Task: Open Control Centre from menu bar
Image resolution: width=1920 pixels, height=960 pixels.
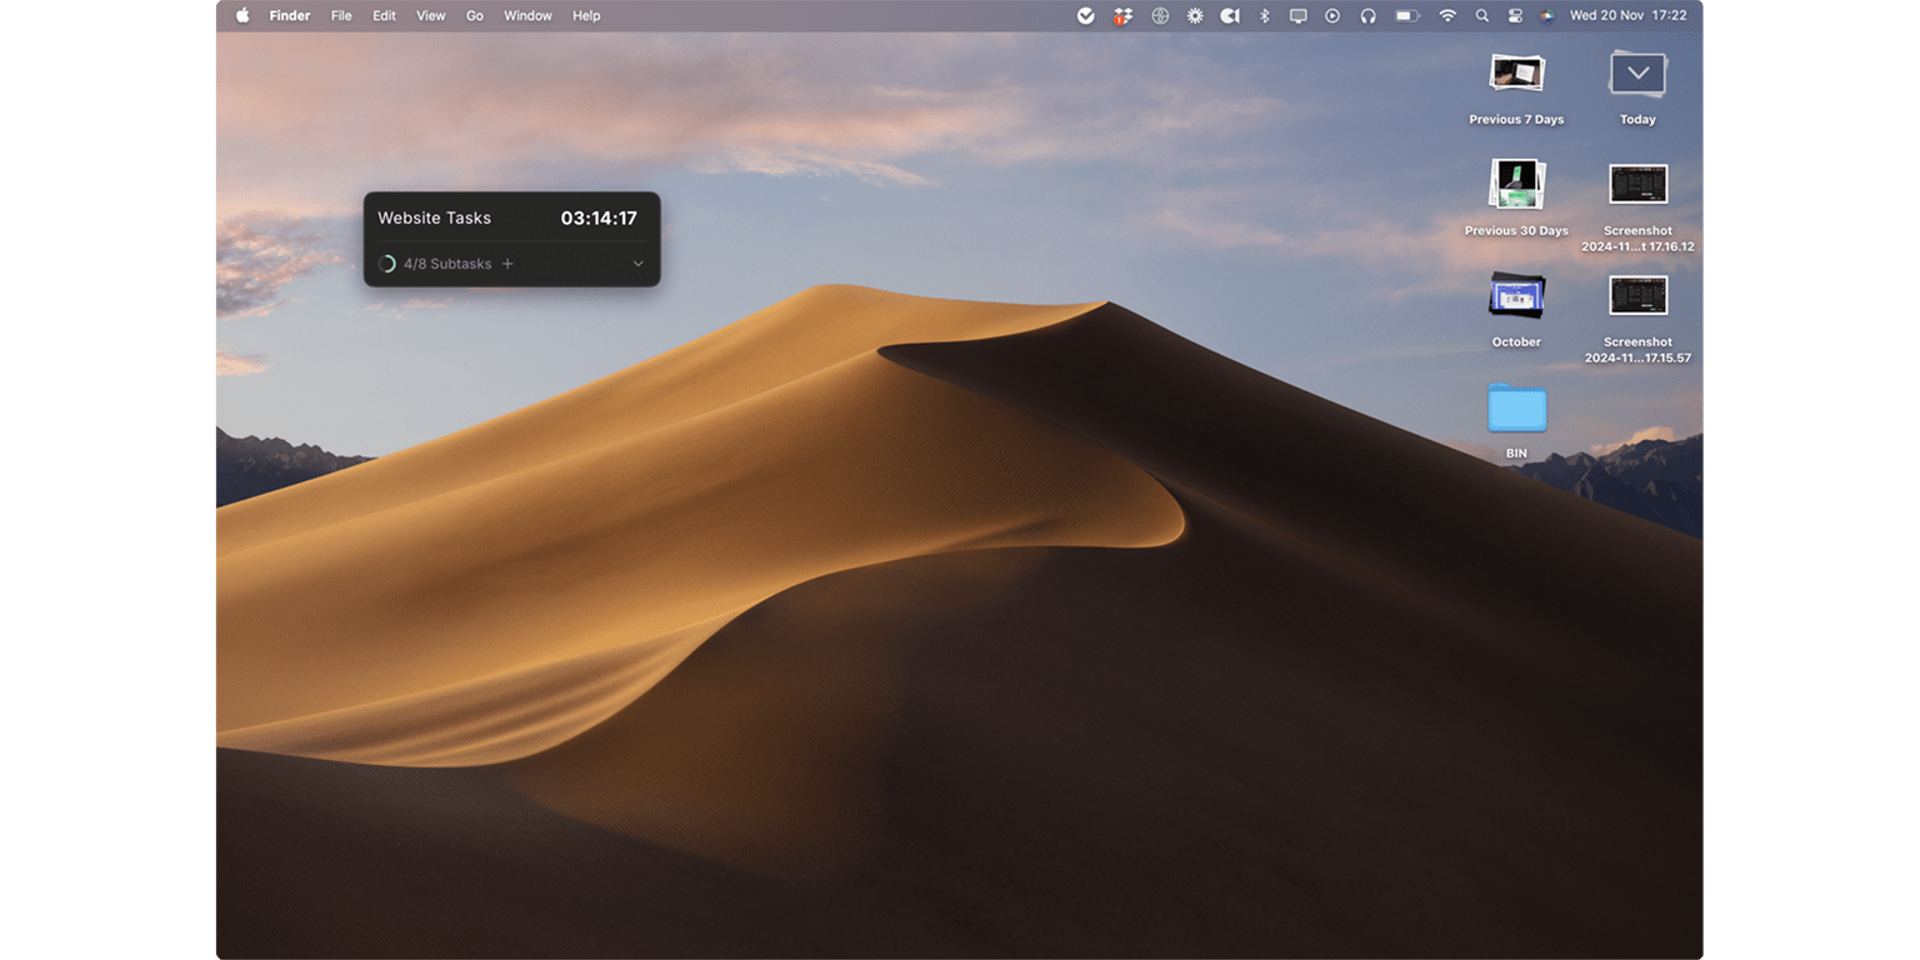Action: [1515, 16]
